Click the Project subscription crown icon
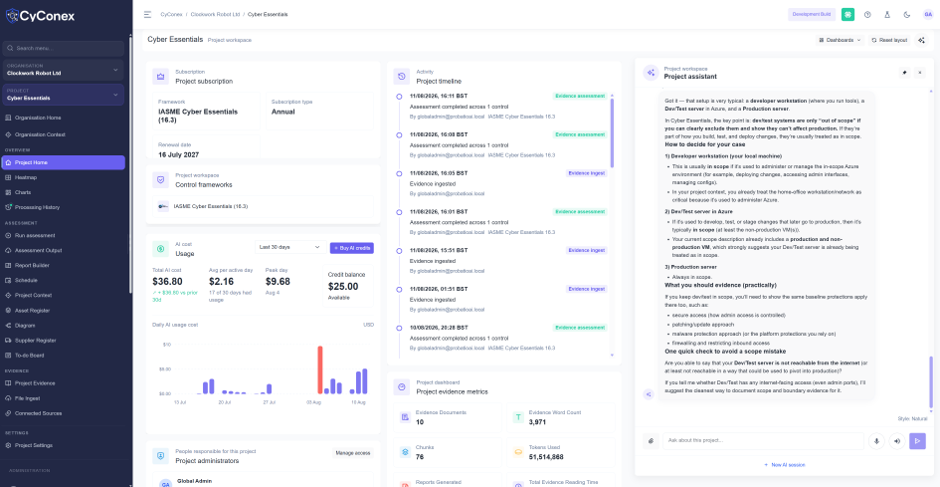The width and height of the screenshot is (940, 487). pos(161,76)
